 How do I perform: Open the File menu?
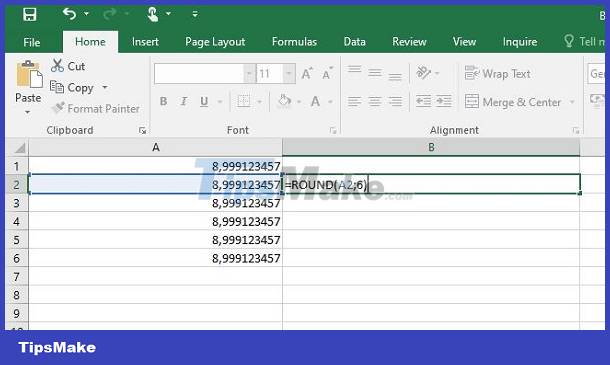[x=32, y=42]
